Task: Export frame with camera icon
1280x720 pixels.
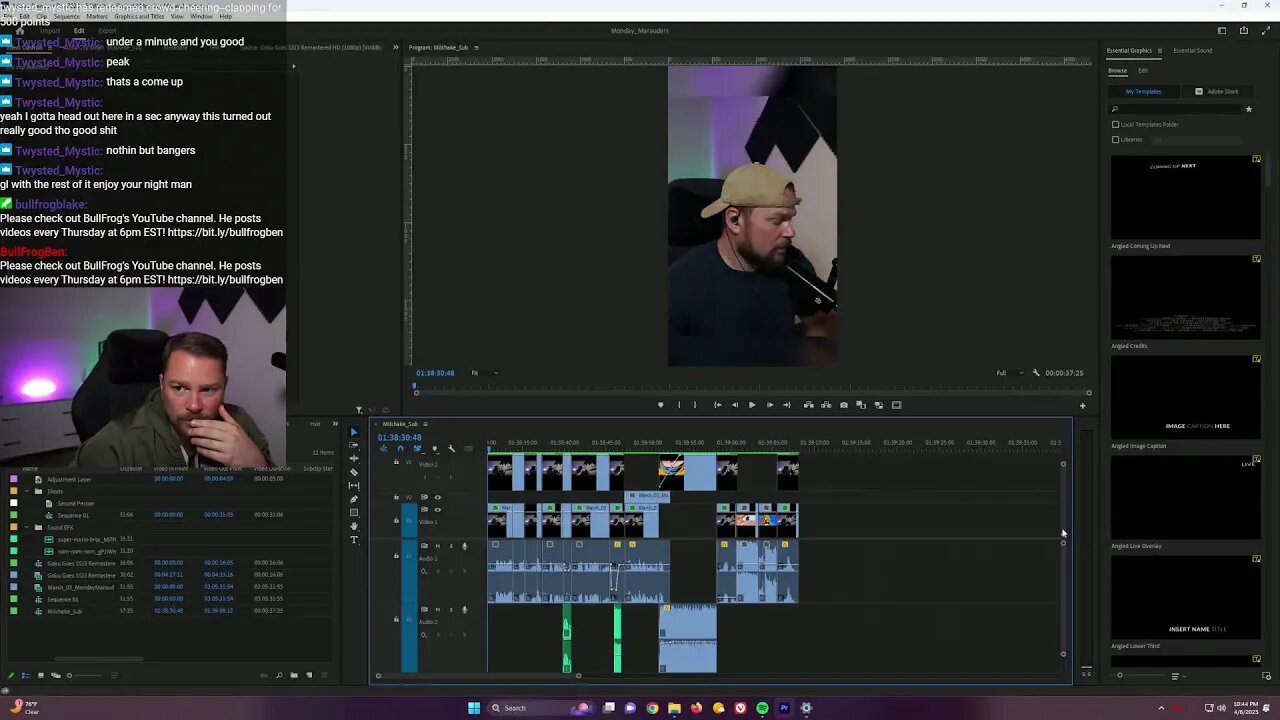Action: (x=844, y=405)
